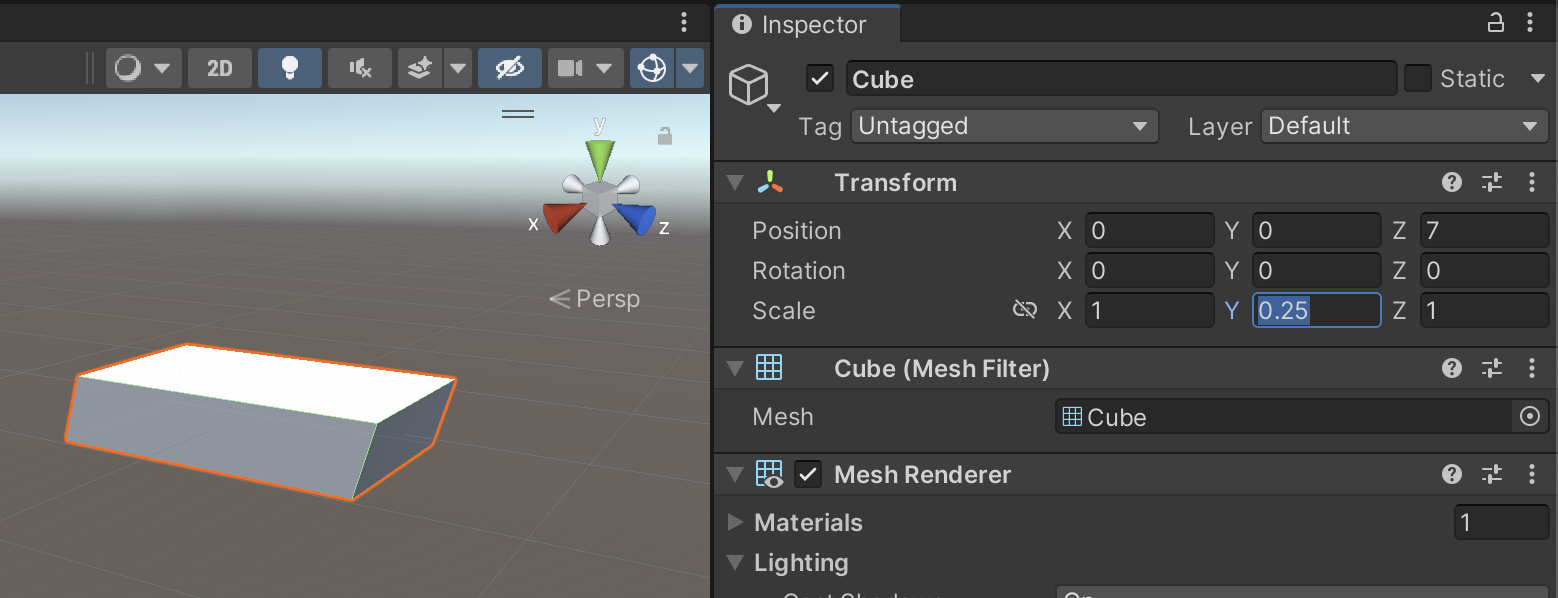Mute scene audio with the speaker icon
Screen dimensions: 1558x598
(360, 68)
